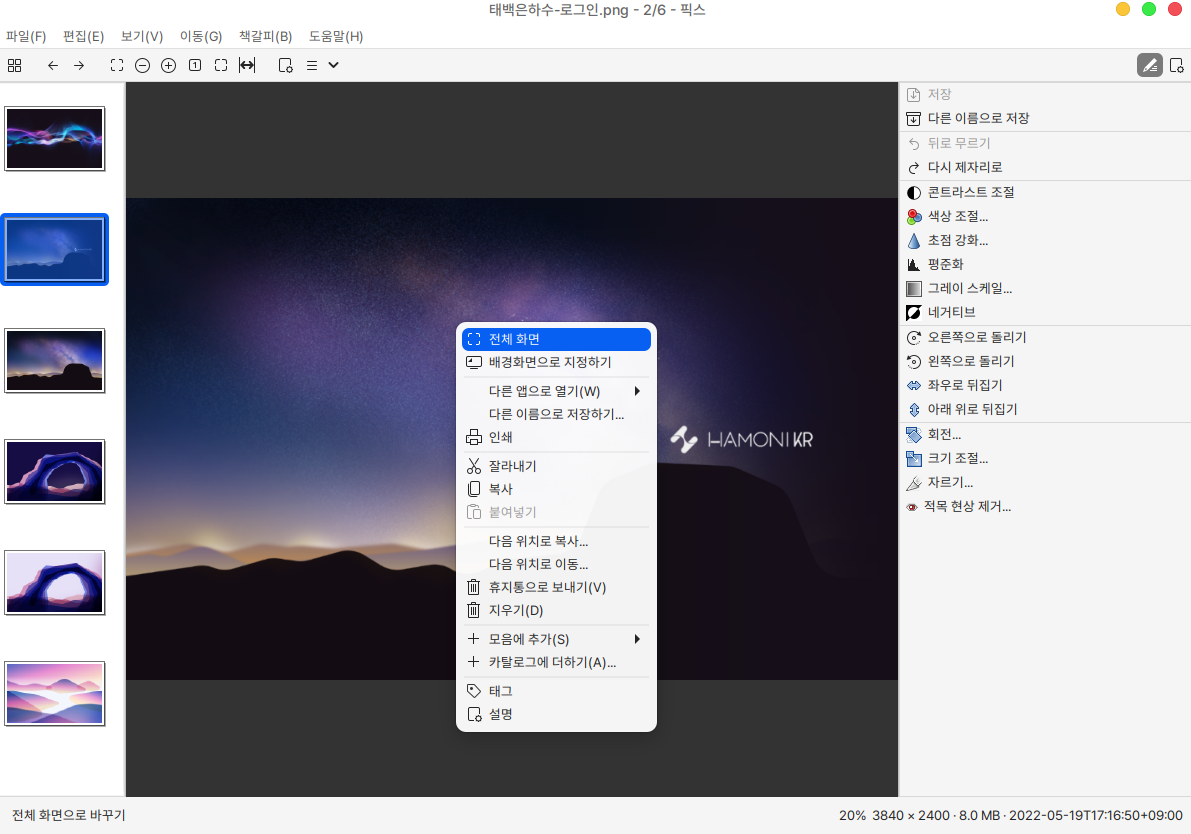Image resolution: width=1191 pixels, height=834 pixels.
Task: Choose 배경화면으로 지정하기 from context menu
Action: click(x=549, y=362)
